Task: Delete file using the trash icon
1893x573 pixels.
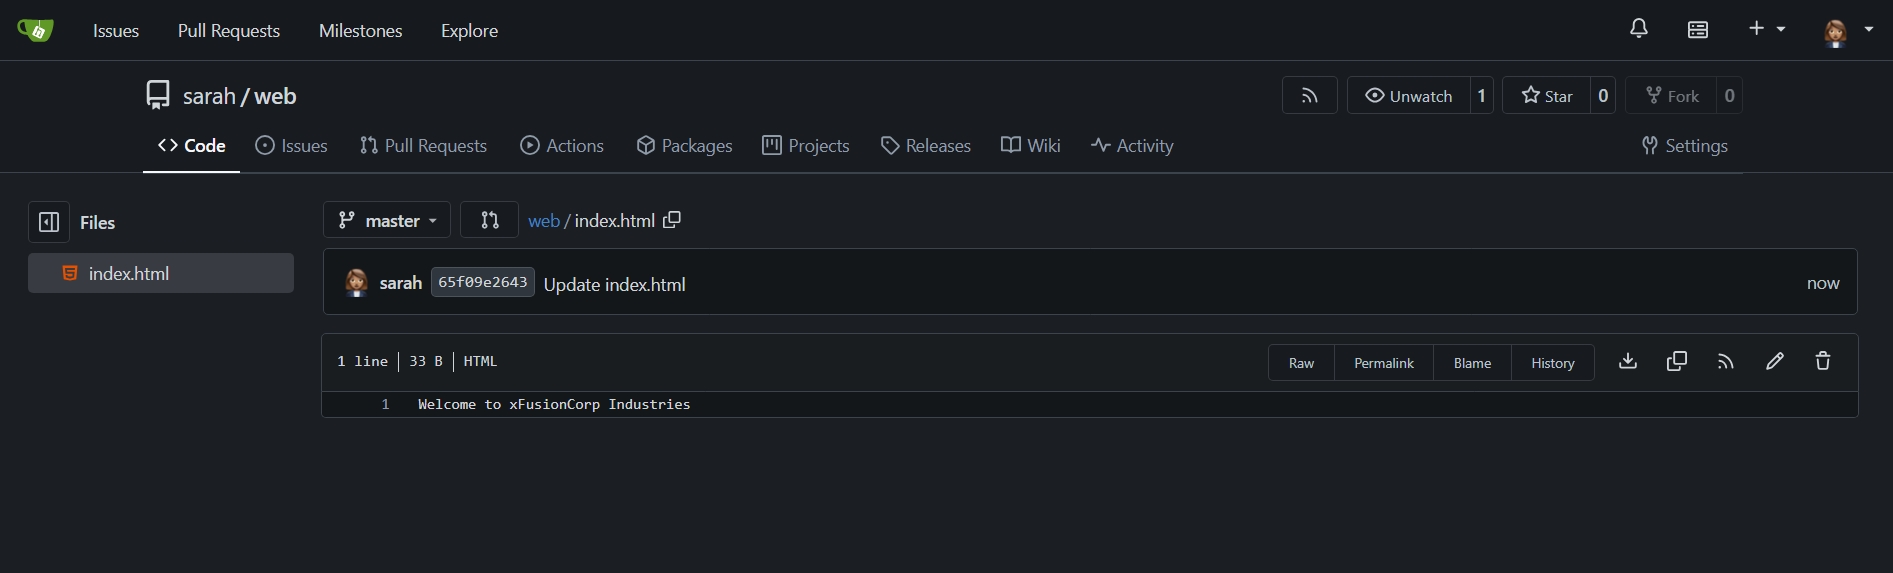Action: (1823, 361)
